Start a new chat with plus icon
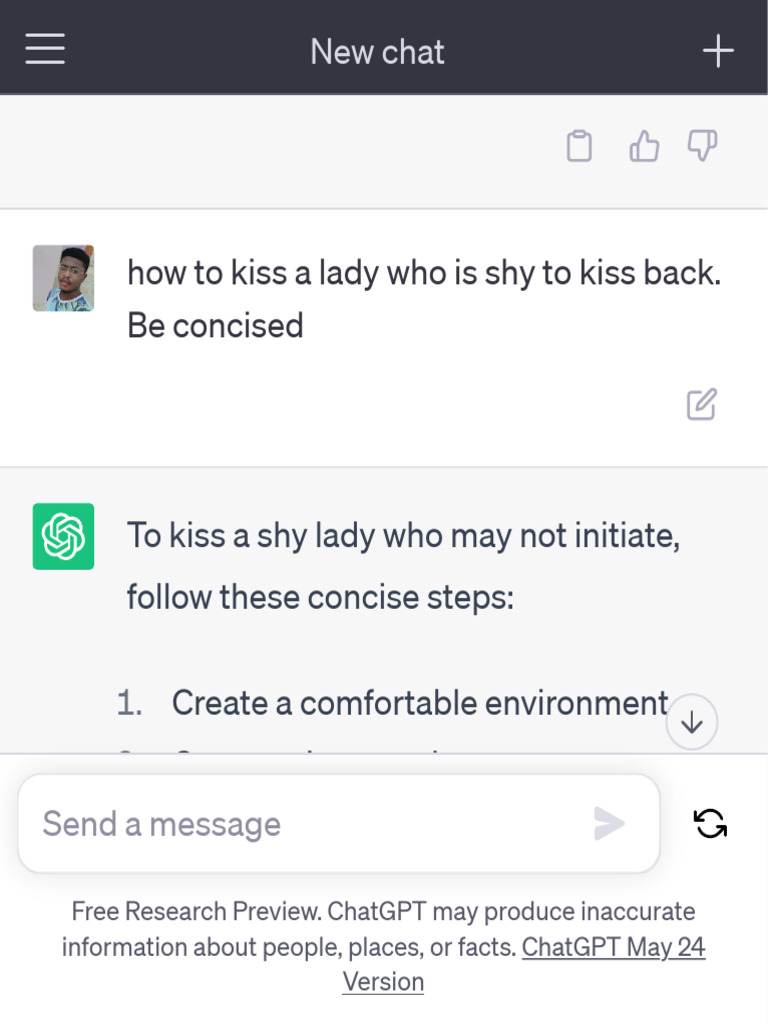768x1024 pixels. [x=718, y=51]
